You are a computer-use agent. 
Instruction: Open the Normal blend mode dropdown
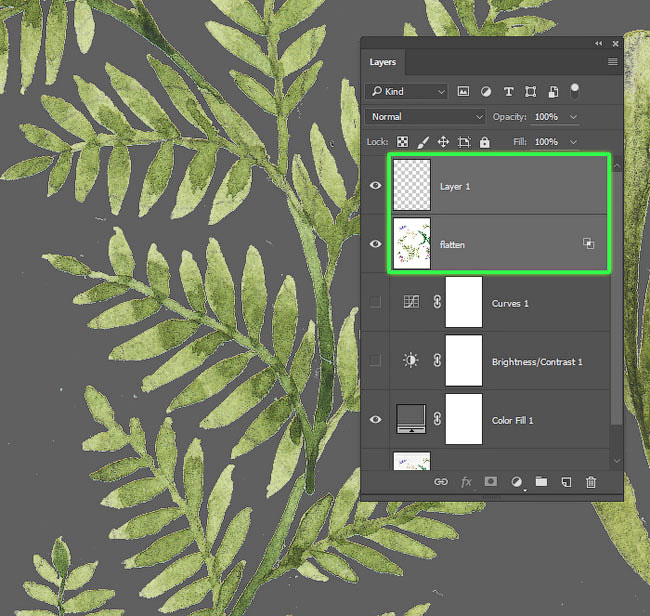(x=425, y=117)
